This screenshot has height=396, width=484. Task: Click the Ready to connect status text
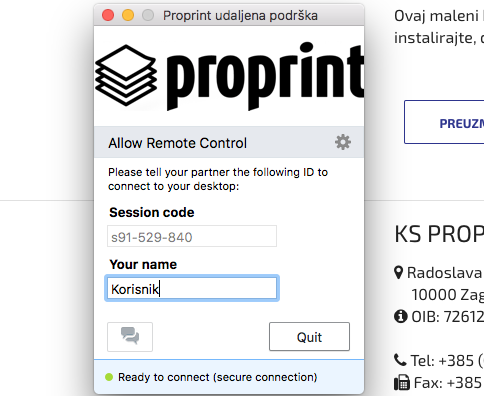coord(217,377)
